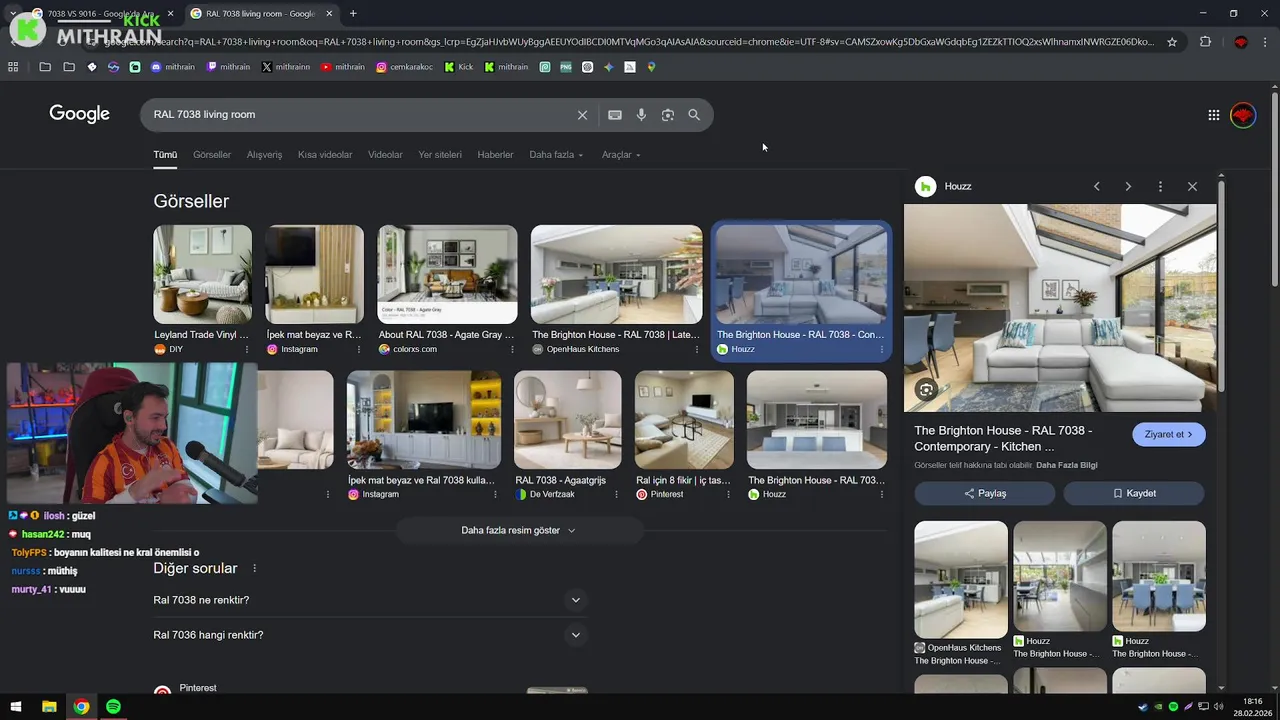
Task: Open the tab search dropdown arrow
Action: 13,13
